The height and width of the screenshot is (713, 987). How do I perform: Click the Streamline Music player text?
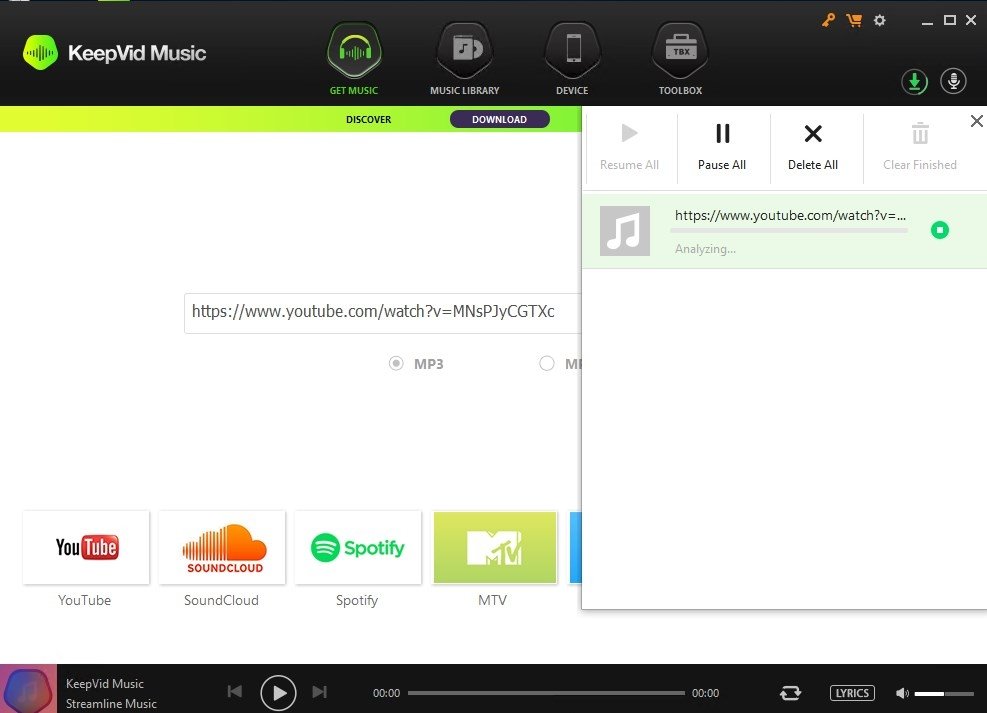click(x=111, y=704)
